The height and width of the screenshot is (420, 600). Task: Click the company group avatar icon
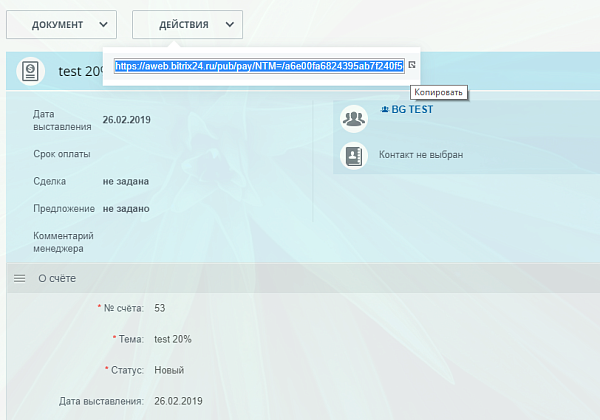coord(354,119)
